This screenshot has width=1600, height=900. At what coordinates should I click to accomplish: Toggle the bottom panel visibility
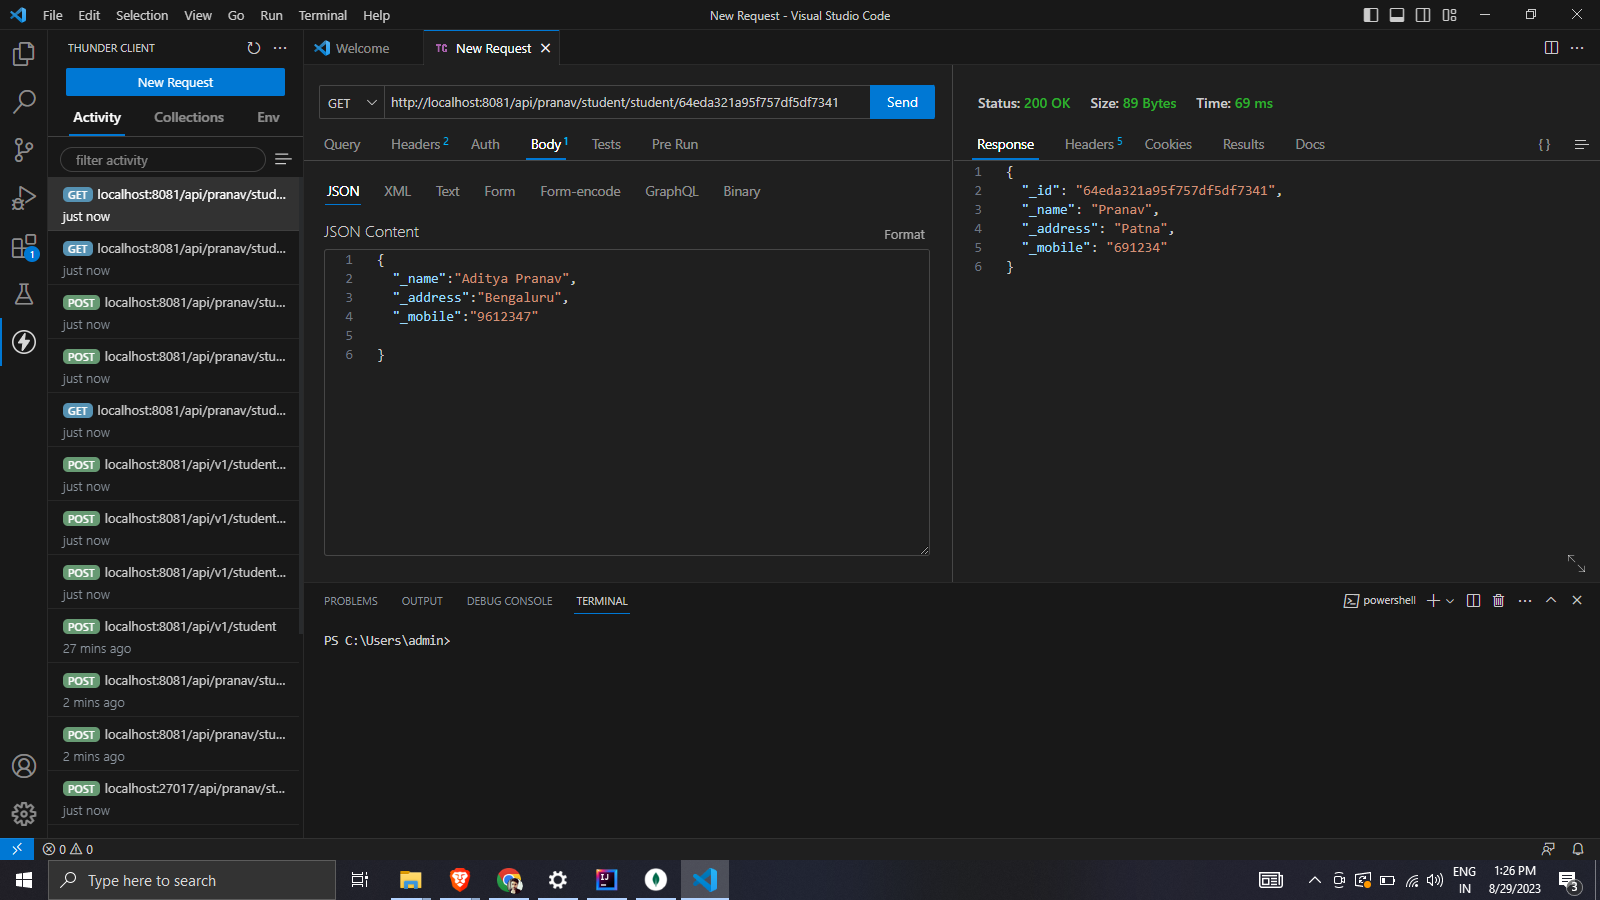point(1397,15)
